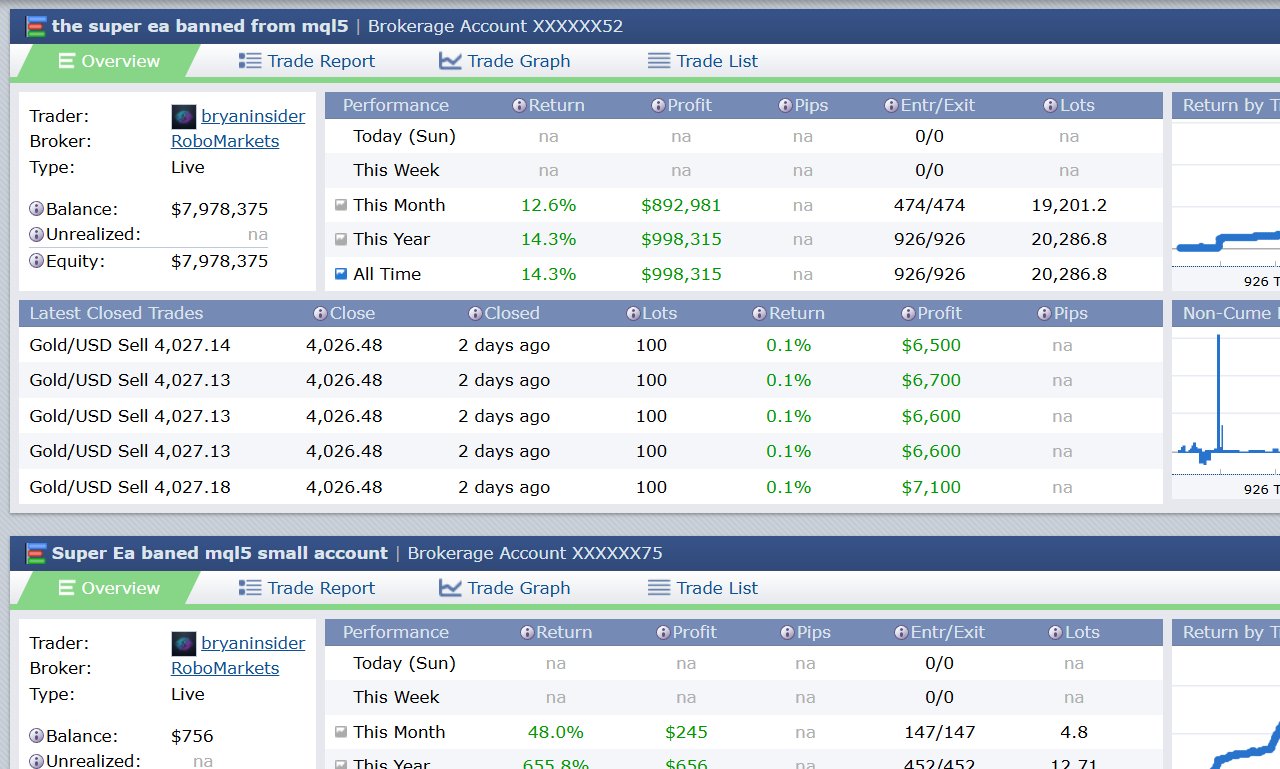This screenshot has width=1280, height=769.
Task: Click Balance info icon for account XXXXXX75
Action: tap(37, 736)
